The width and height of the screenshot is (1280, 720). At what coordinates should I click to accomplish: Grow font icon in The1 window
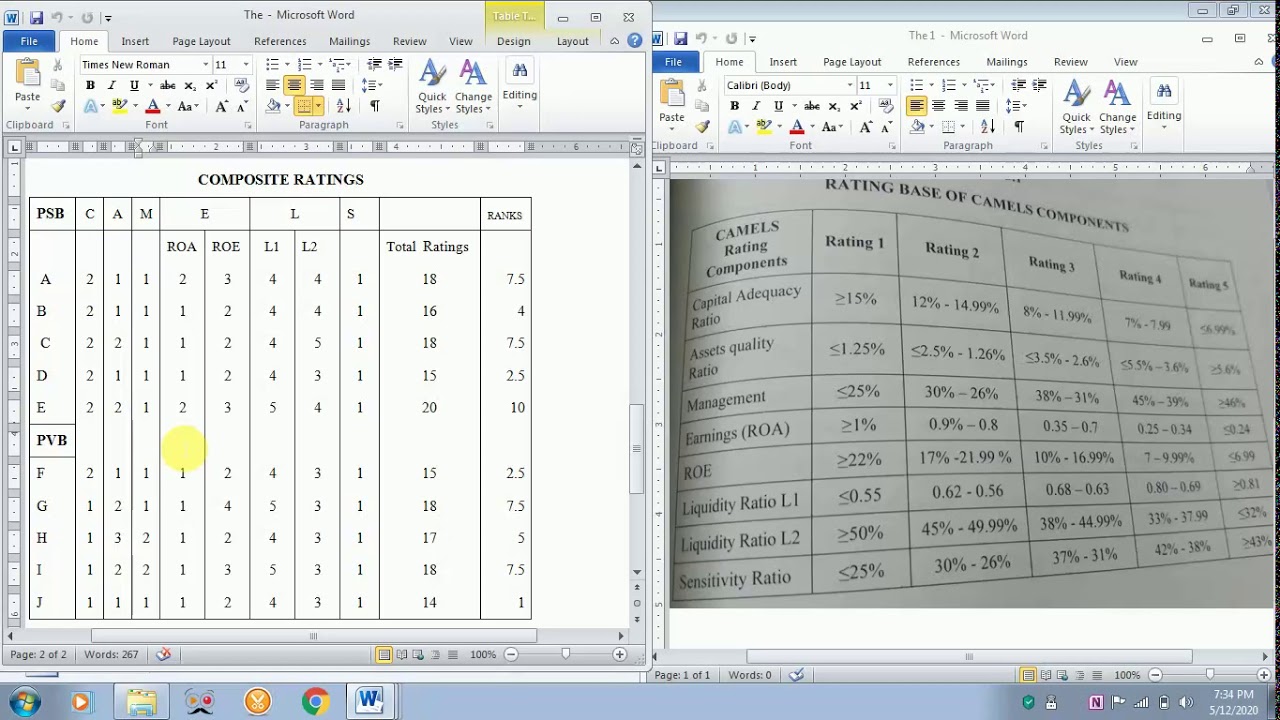(x=866, y=127)
